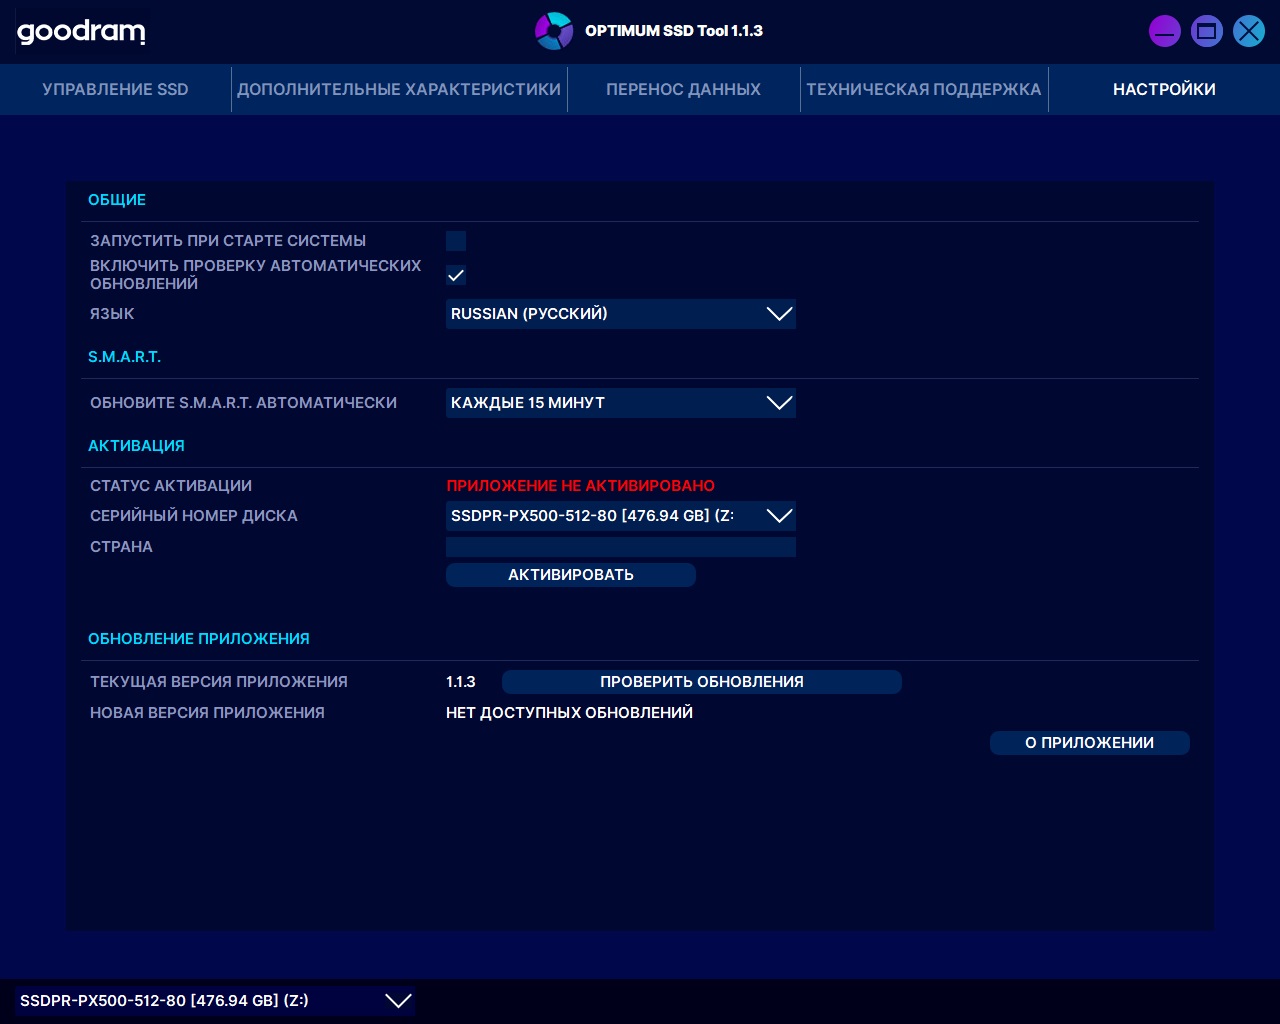
Task: Click the S.M.A.R.T. section heading
Action: (124, 357)
